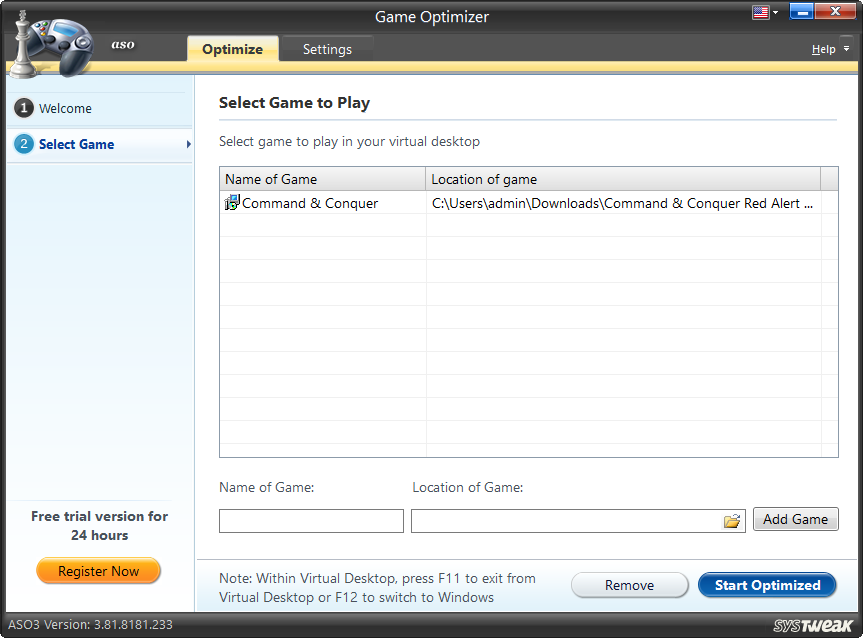Launch with the Start Optimized button
The image size is (864, 639).
point(767,585)
